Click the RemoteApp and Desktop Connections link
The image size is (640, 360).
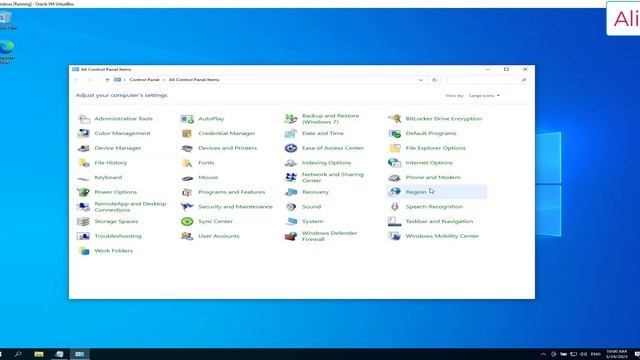(x=131, y=207)
